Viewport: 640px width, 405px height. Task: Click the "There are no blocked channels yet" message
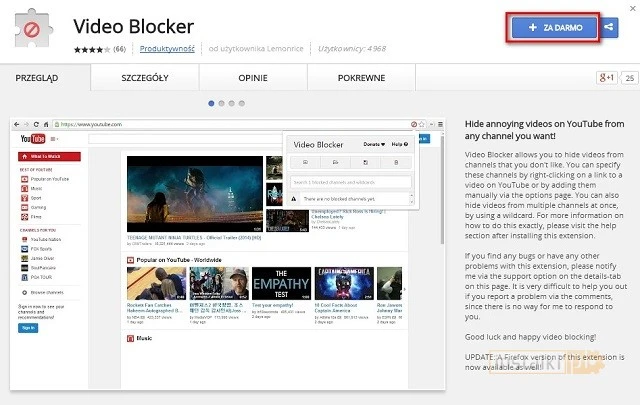339,199
